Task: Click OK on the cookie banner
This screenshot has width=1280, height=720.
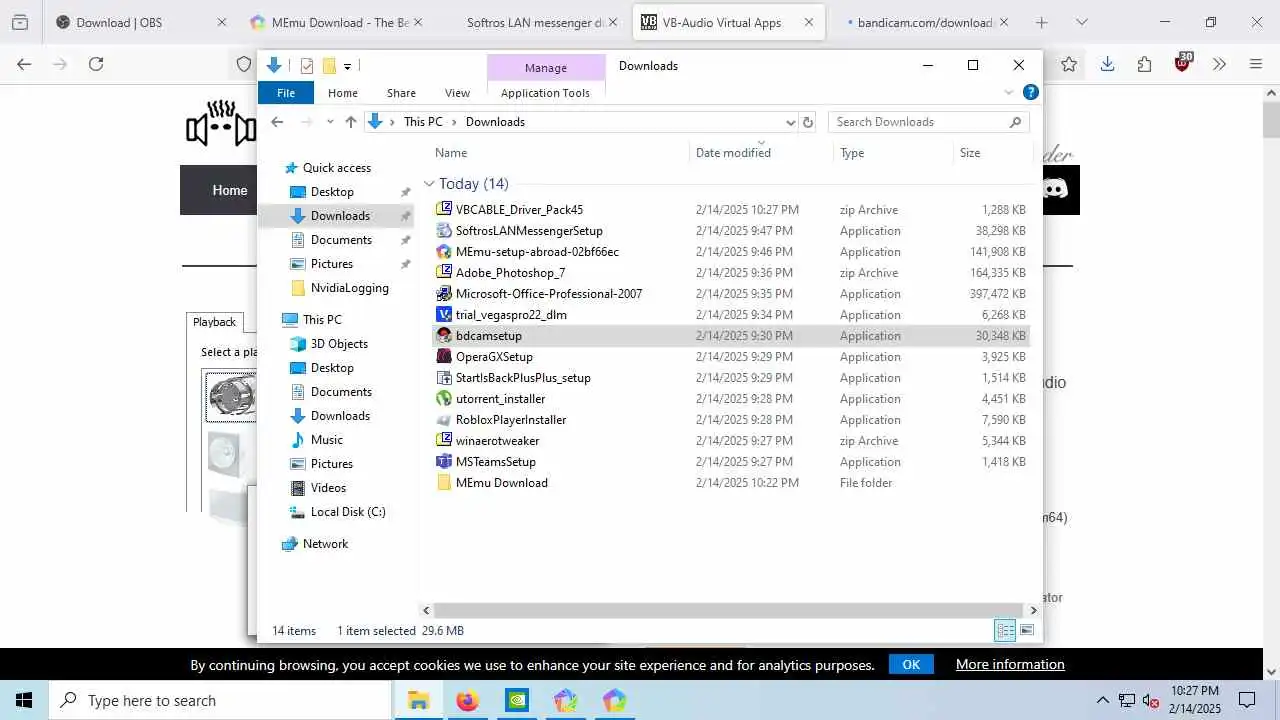Action: point(911,664)
